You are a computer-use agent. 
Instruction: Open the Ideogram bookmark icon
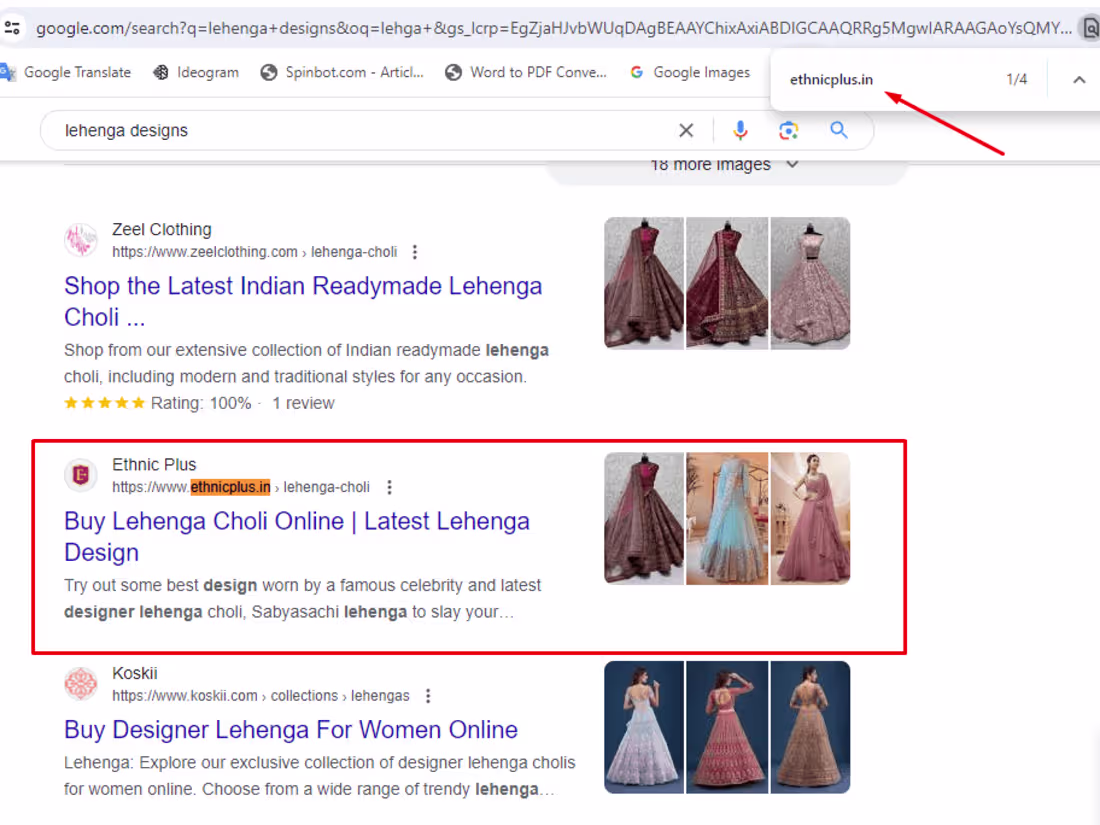click(x=159, y=72)
